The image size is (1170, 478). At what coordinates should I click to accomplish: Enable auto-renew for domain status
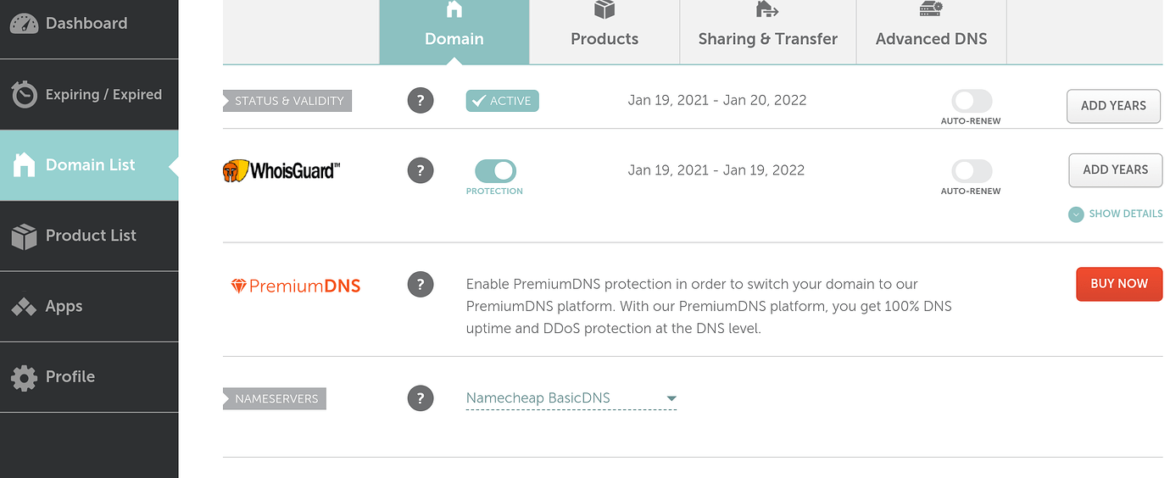971,101
